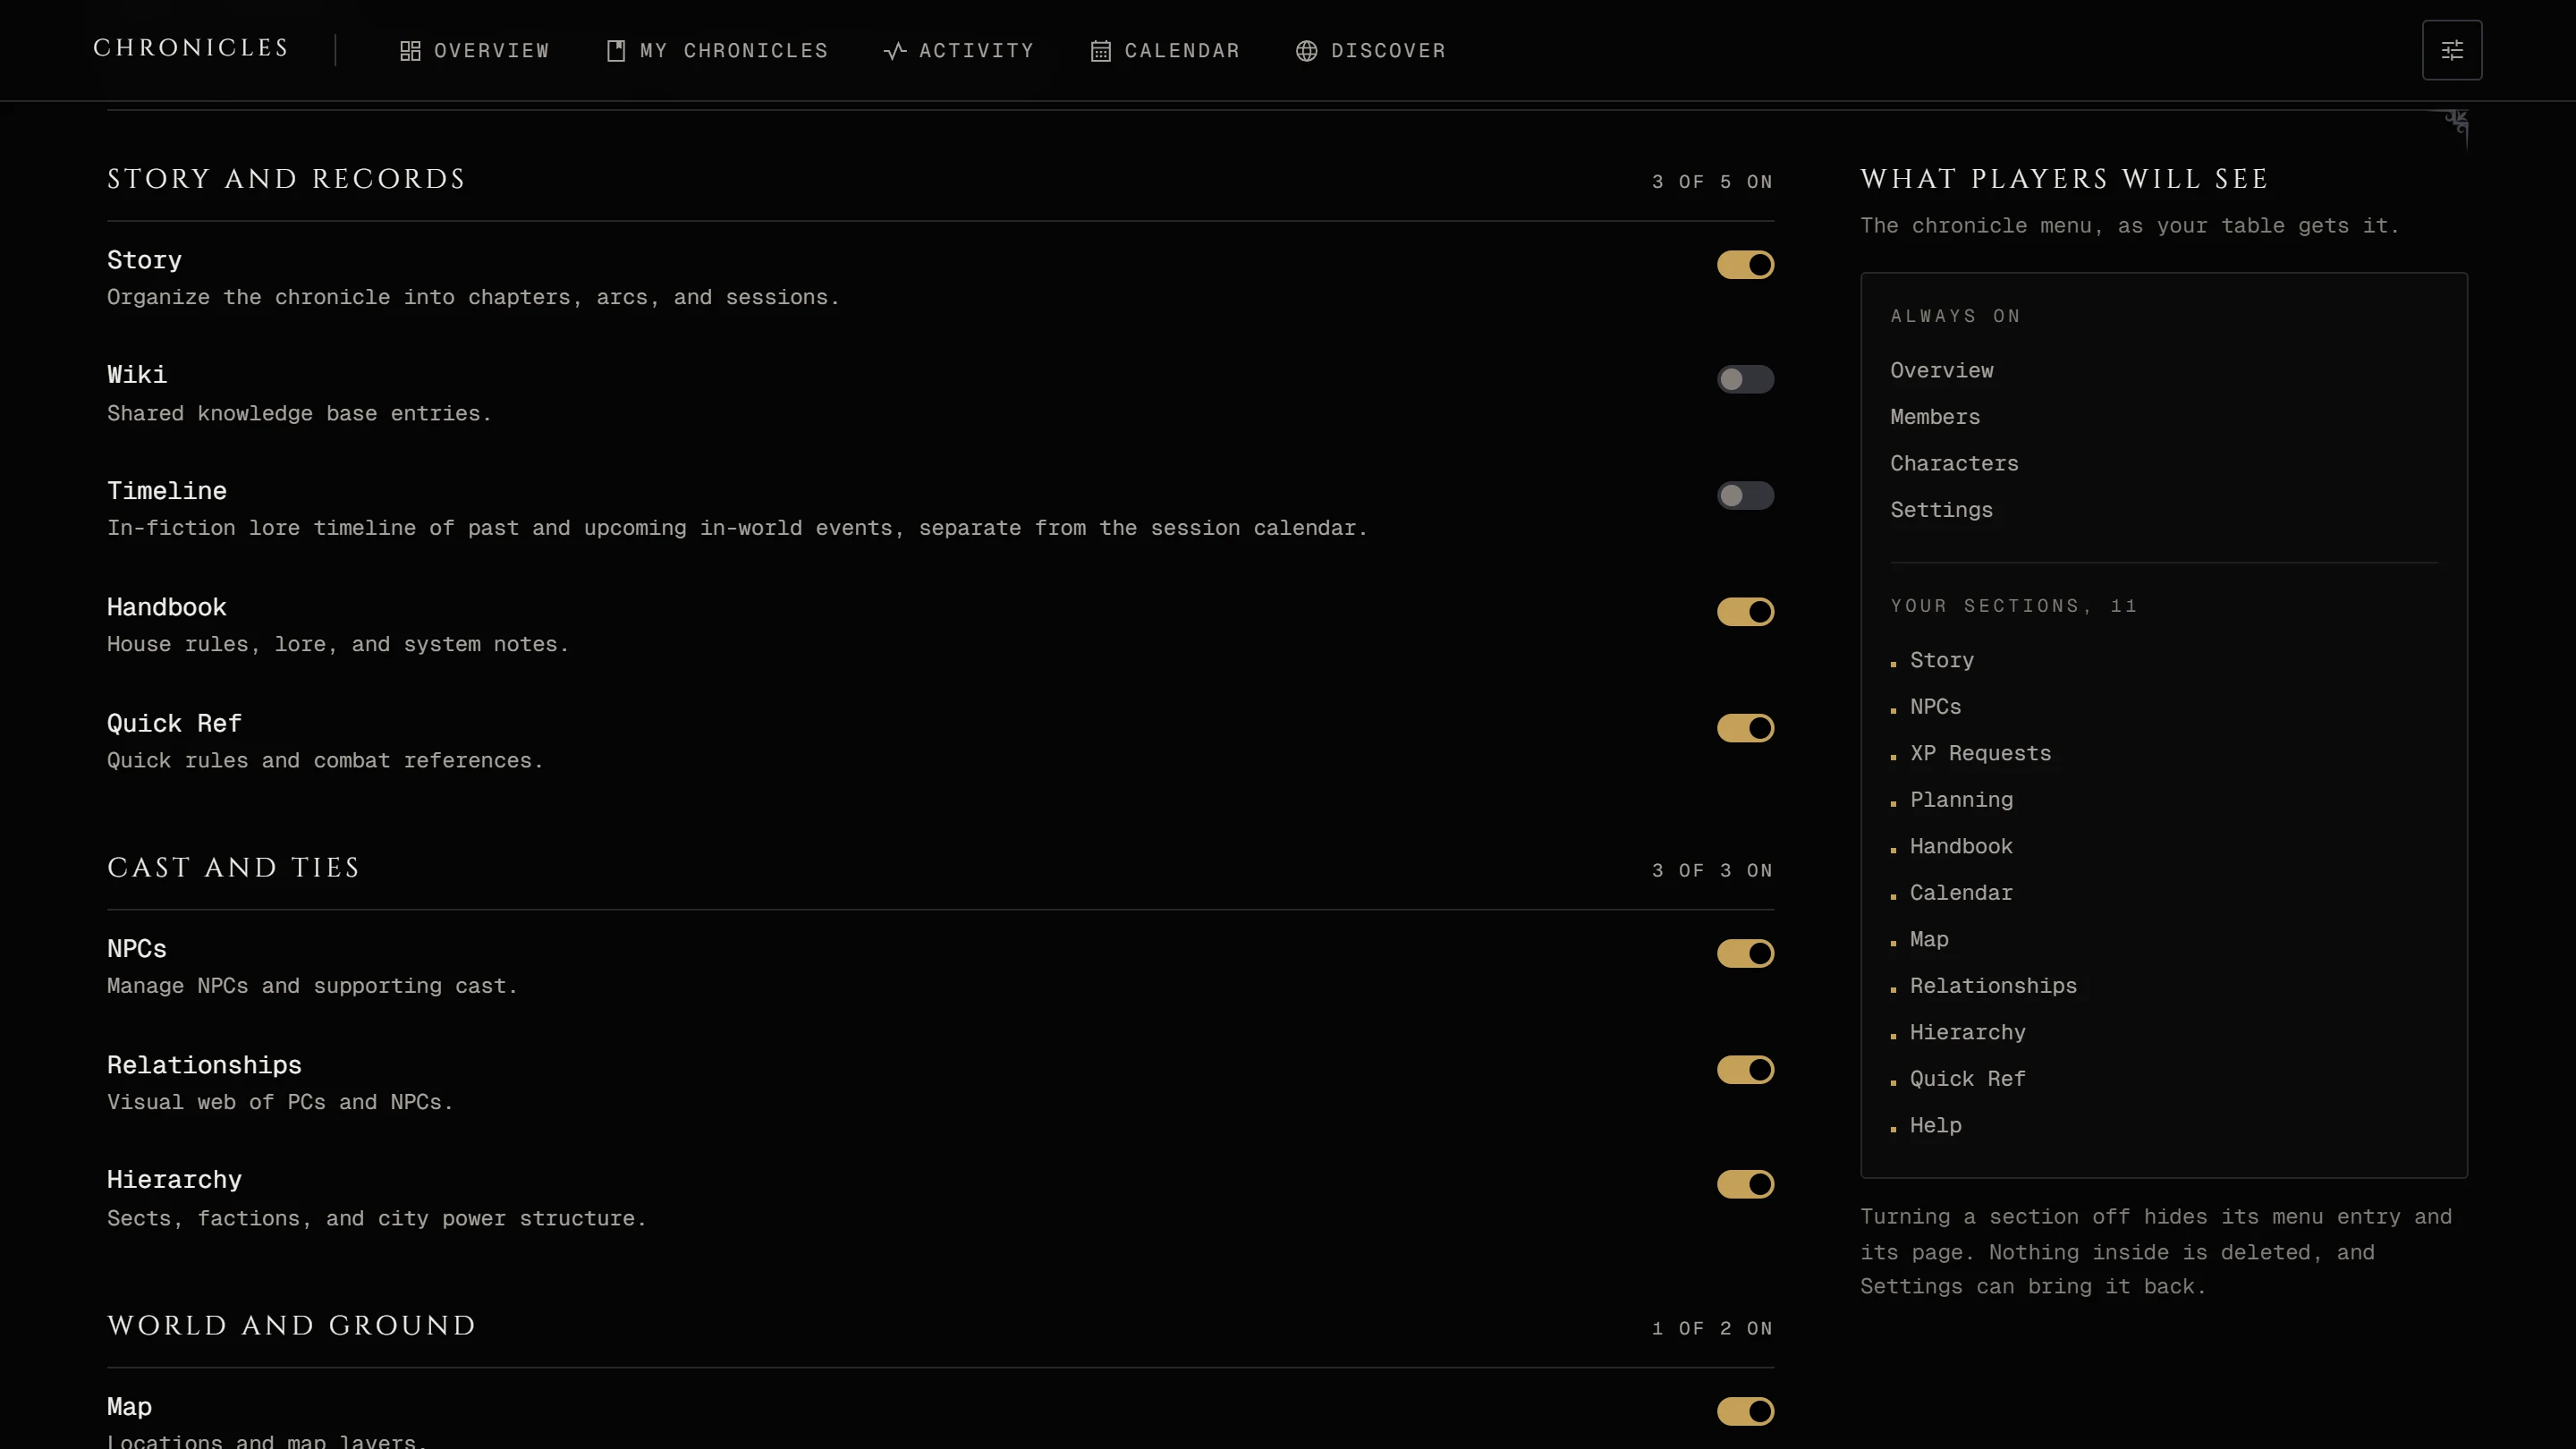Open the My Chronicles nav tab
Viewport: 2576px width, 1449px height.
point(717,51)
